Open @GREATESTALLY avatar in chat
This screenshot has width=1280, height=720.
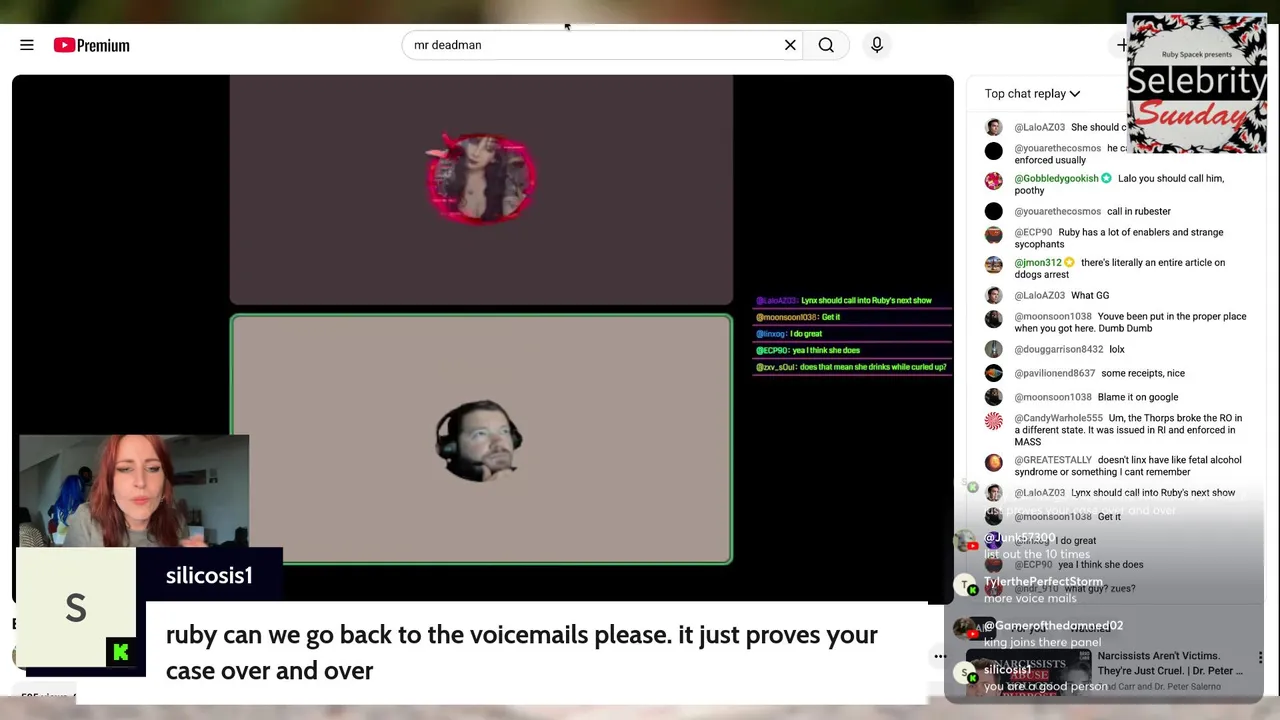pos(993,463)
